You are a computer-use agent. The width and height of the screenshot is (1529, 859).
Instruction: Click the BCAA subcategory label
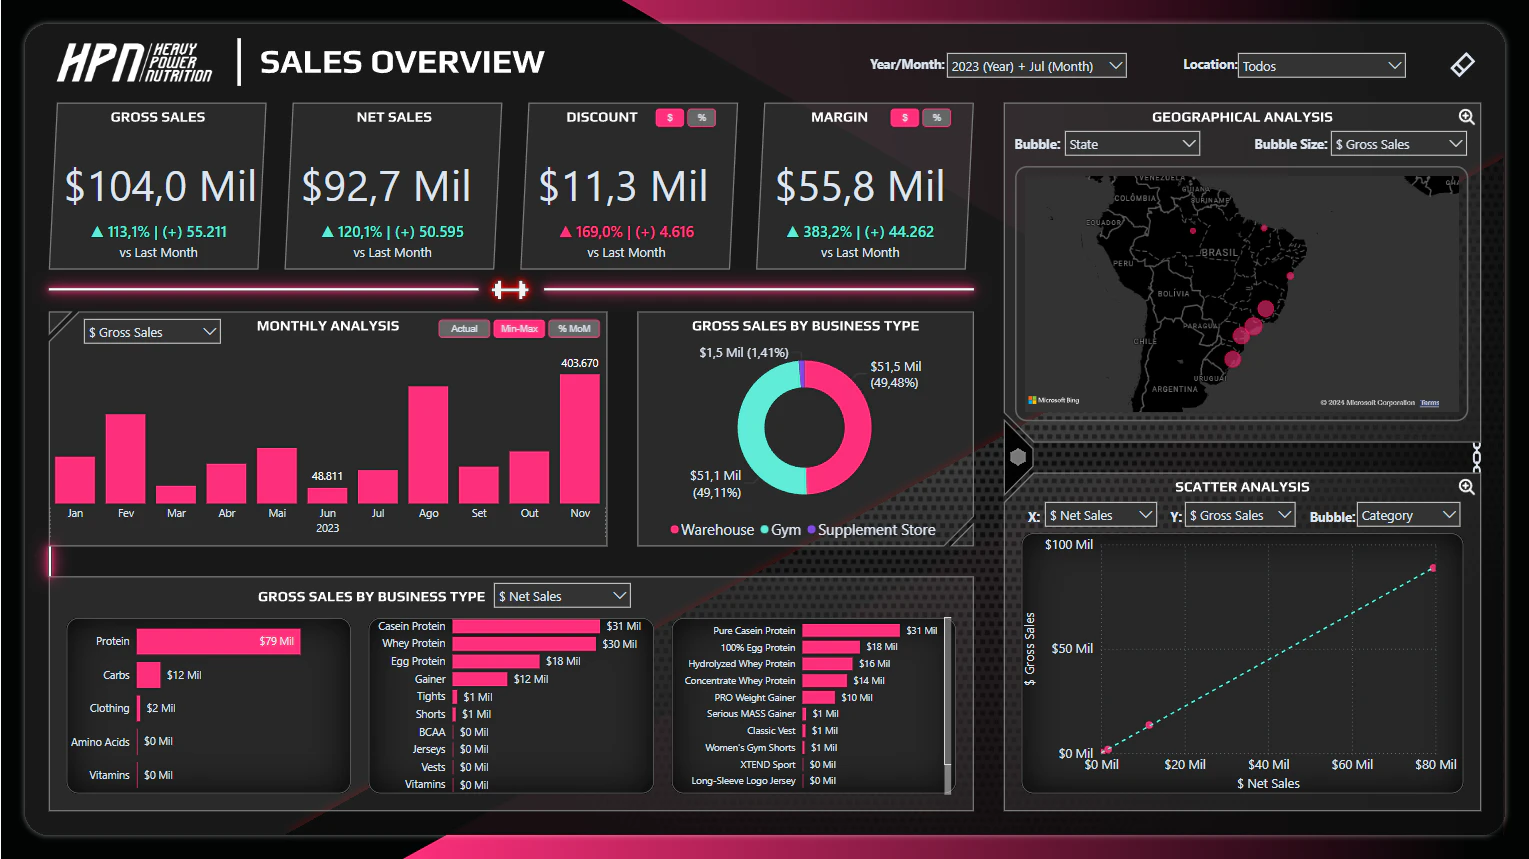pyautogui.click(x=432, y=732)
